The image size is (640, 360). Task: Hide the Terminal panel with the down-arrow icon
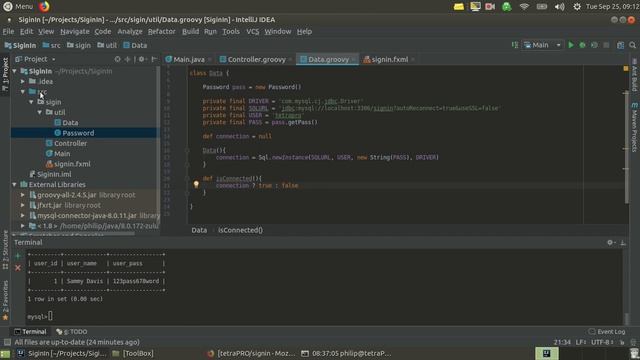coord(623,242)
